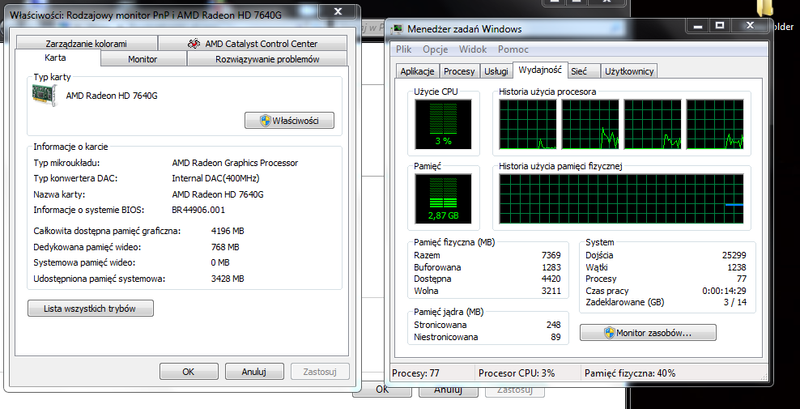
Task: Open Lista wszystkich trybów
Action: [90, 309]
